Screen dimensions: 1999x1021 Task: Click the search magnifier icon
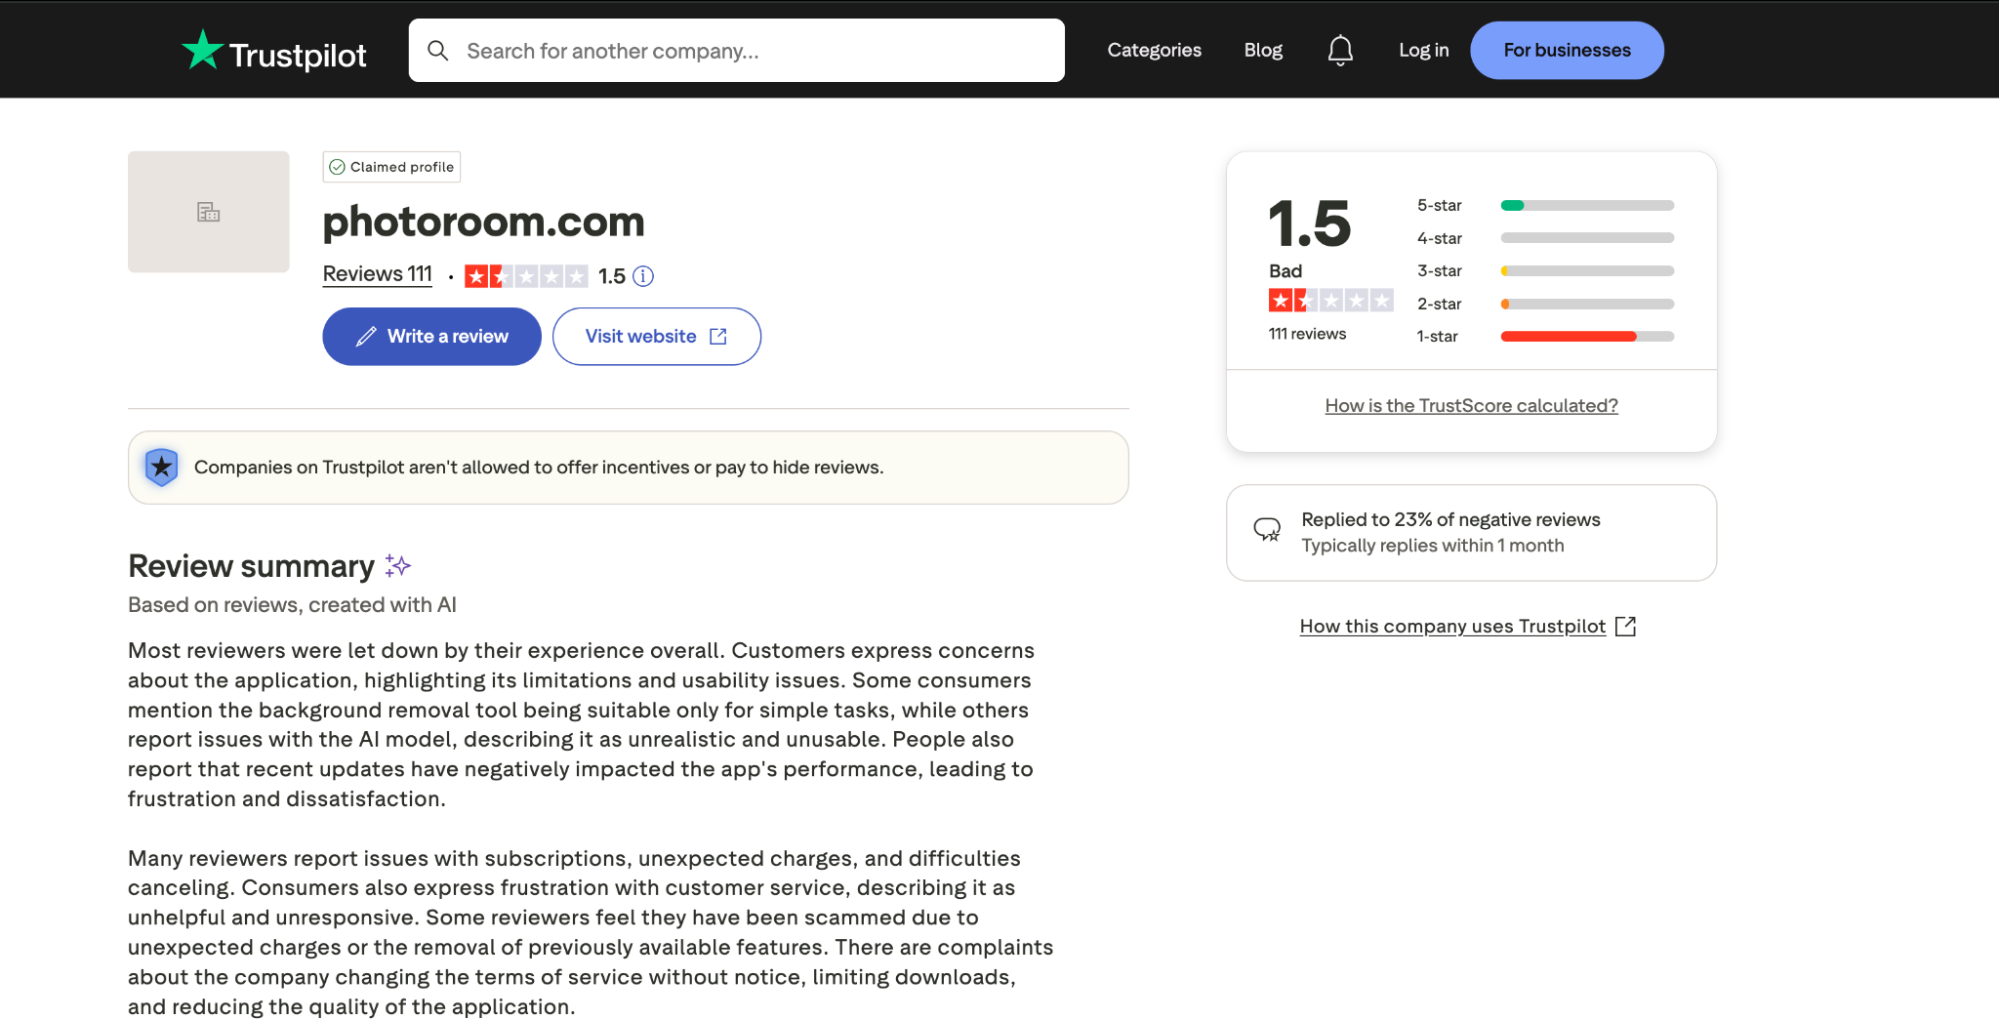coord(438,50)
